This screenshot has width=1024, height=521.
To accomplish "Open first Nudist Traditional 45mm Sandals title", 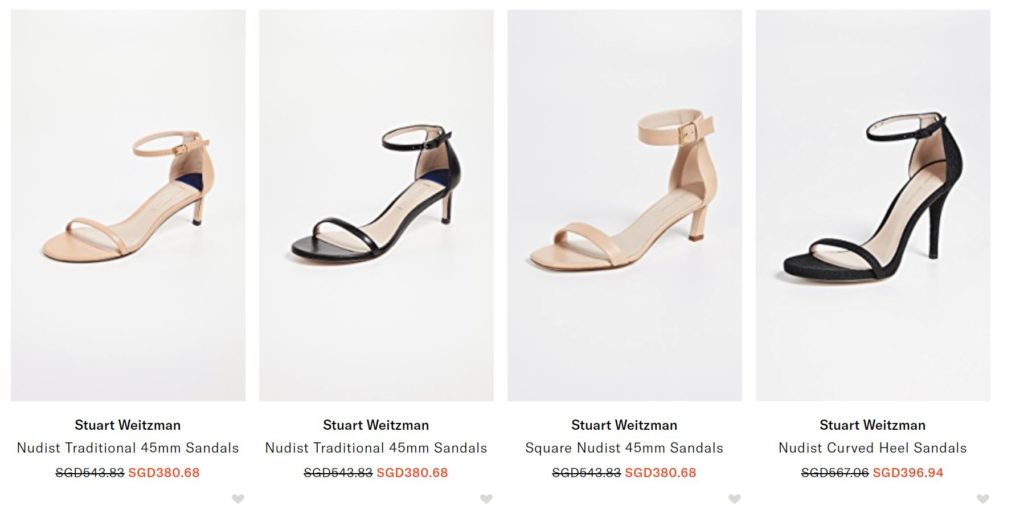I will coord(128,448).
